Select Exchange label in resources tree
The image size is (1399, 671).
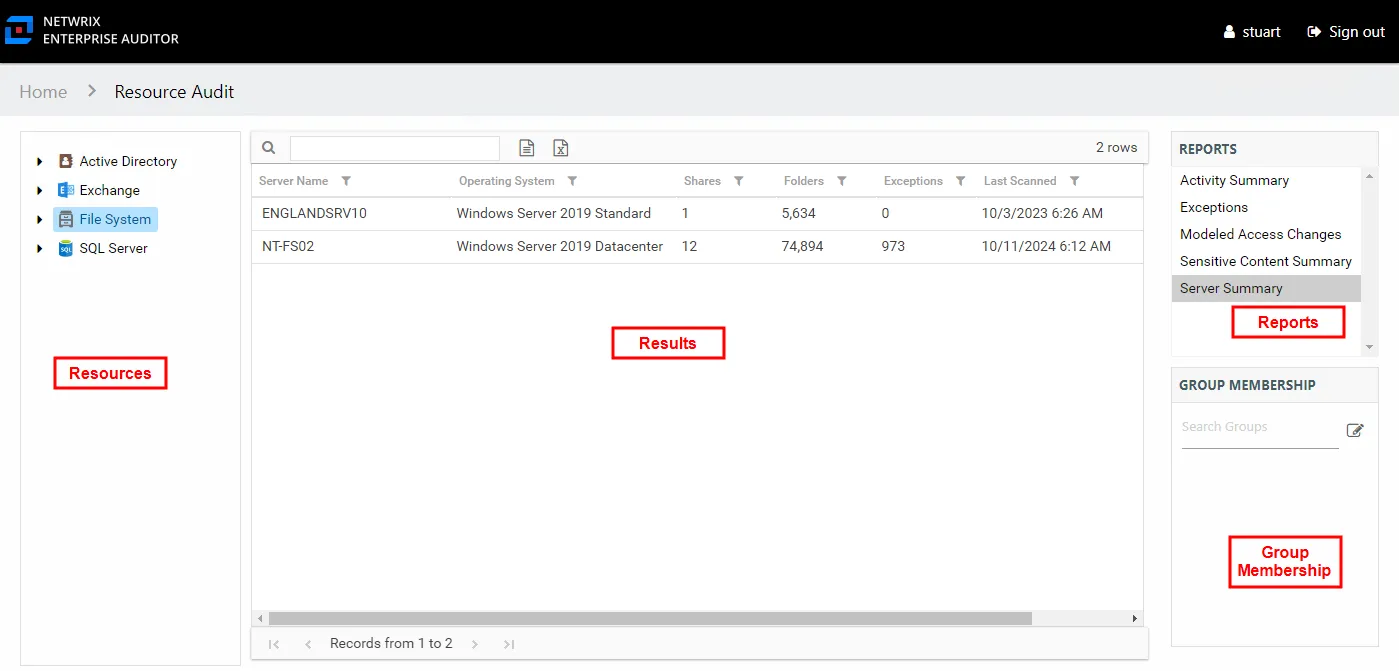pyautogui.click(x=110, y=190)
